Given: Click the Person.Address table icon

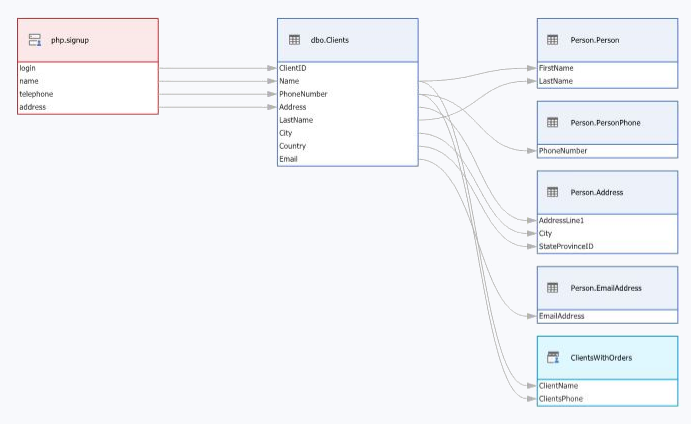Looking at the screenshot, I should [552, 192].
